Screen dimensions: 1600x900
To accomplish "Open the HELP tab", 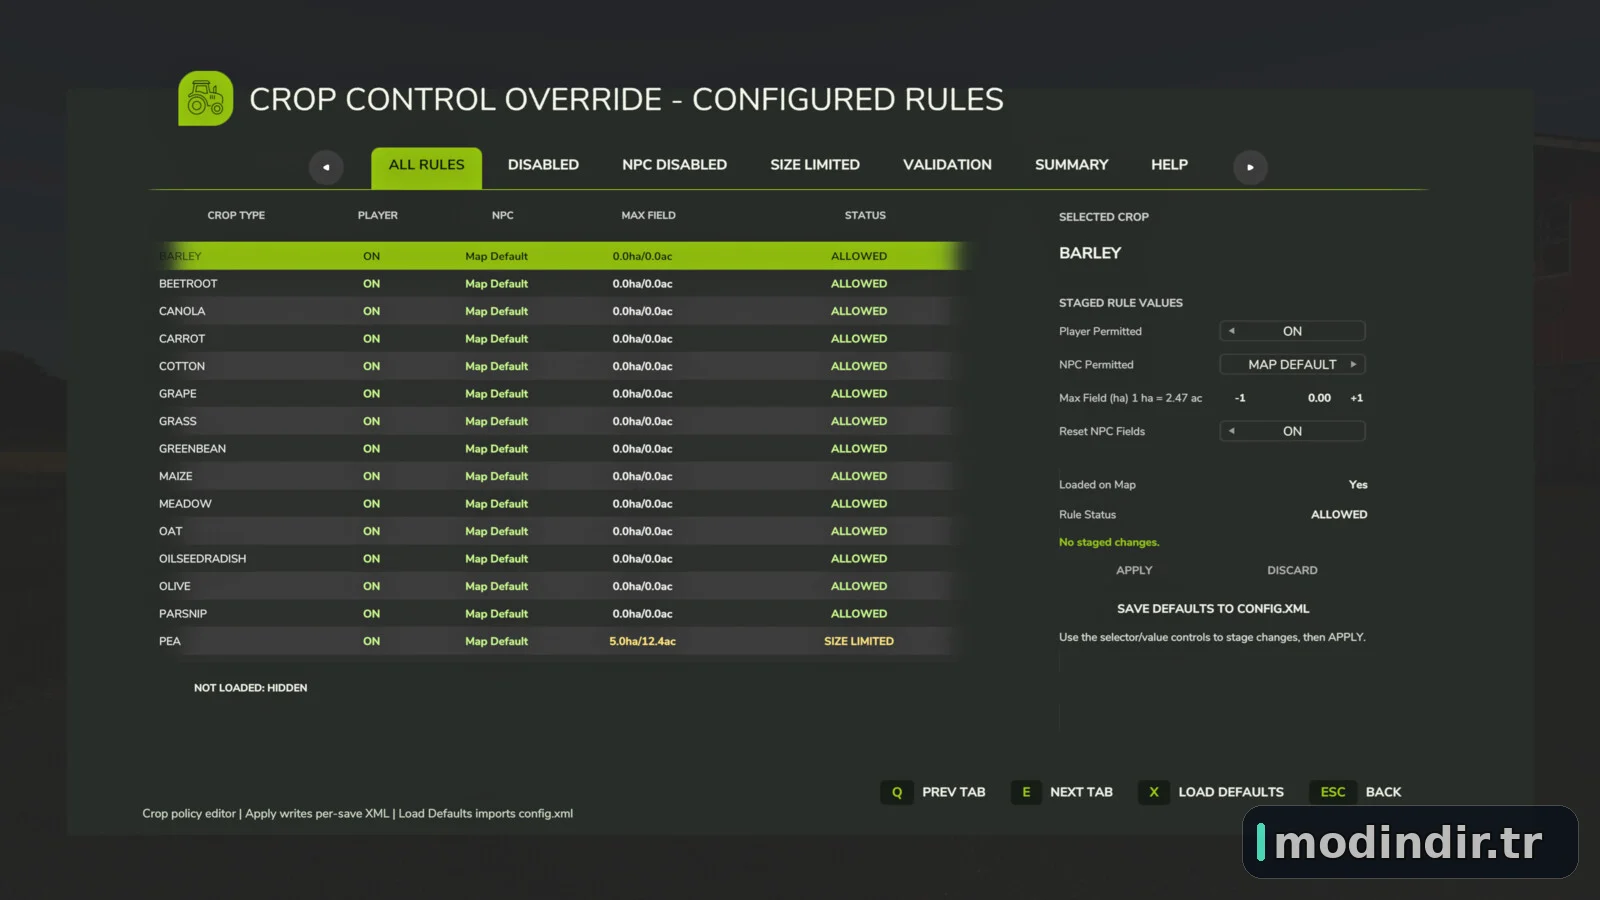I will point(1169,165).
